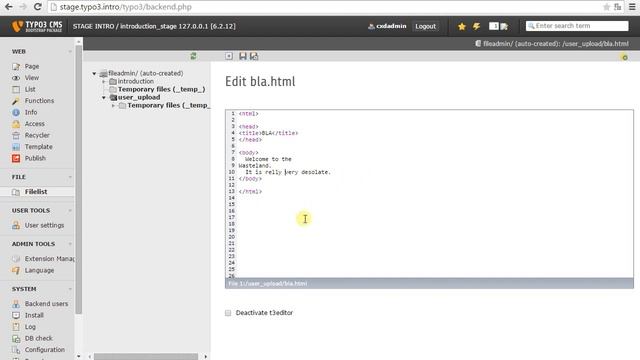Image resolution: width=640 pixels, height=360 pixels.
Task: Click the Template module icon
Action: point(16,147)
